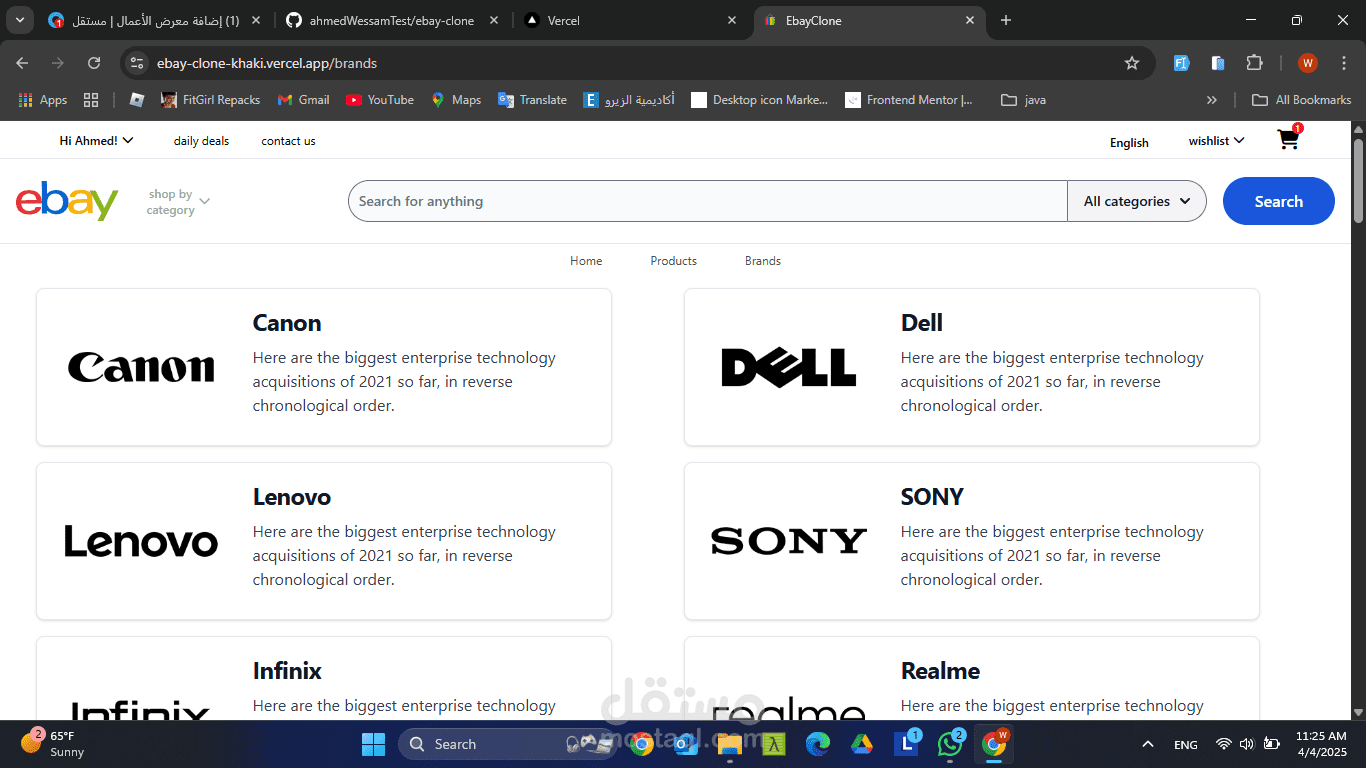Open the Frontend Mentor bookmark

pyautogui.click(x=909, y=100)
